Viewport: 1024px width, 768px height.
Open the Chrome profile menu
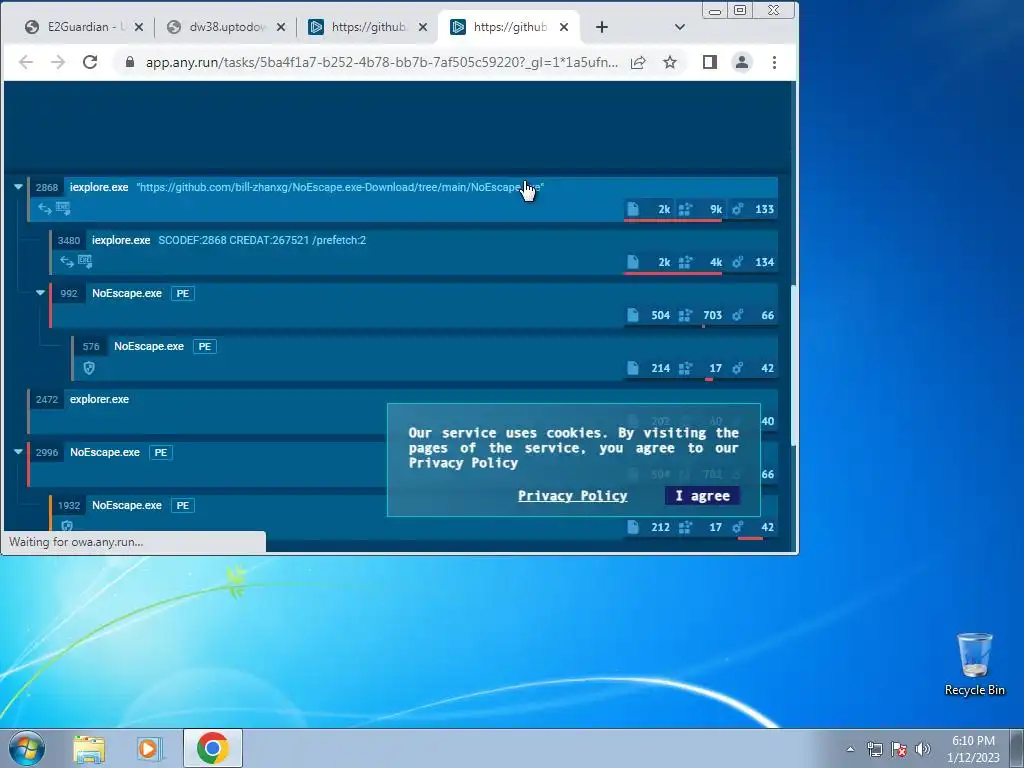742,62
